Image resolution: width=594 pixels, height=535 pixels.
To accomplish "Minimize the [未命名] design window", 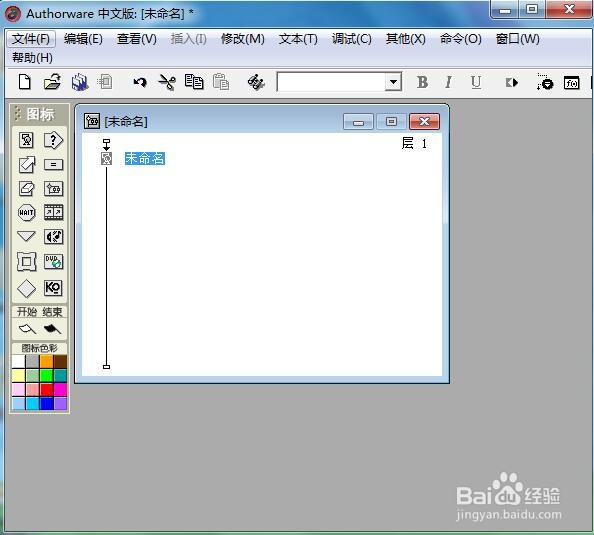I will tap(358, 122).
